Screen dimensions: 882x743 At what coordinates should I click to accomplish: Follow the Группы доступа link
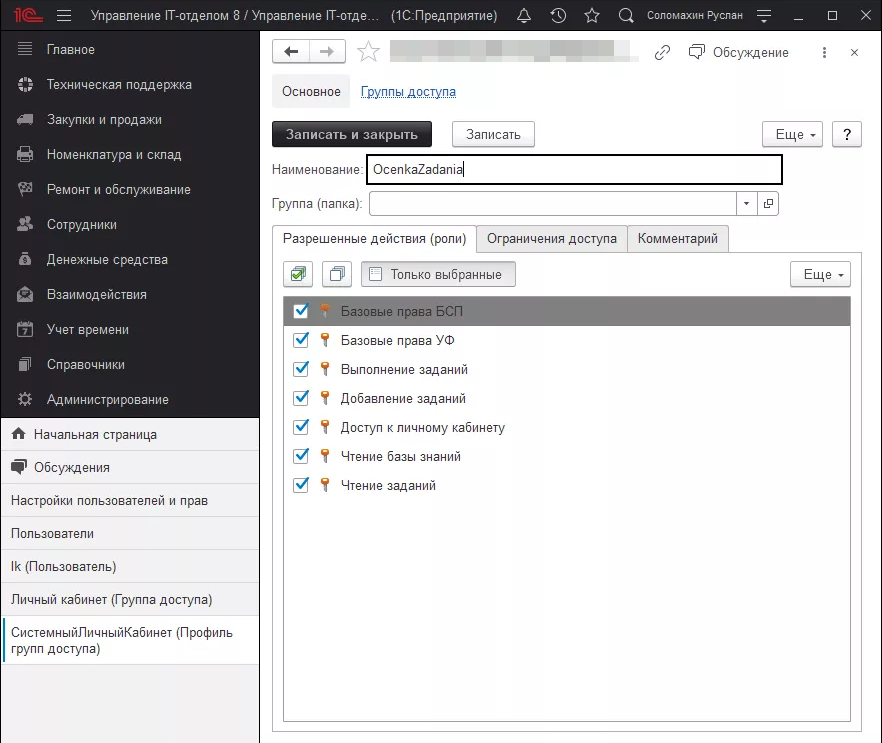point(408,91)
